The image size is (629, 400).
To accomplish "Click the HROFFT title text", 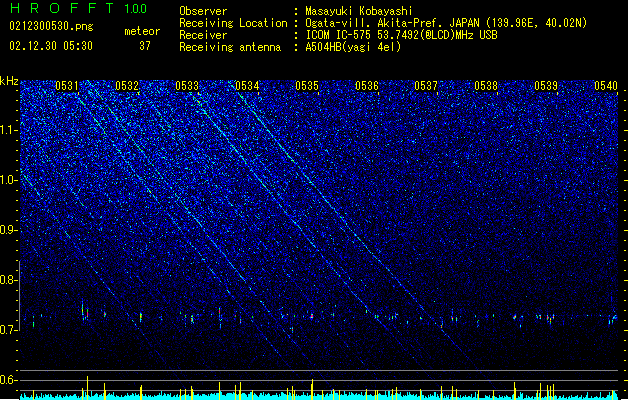I will pos(62,8).
